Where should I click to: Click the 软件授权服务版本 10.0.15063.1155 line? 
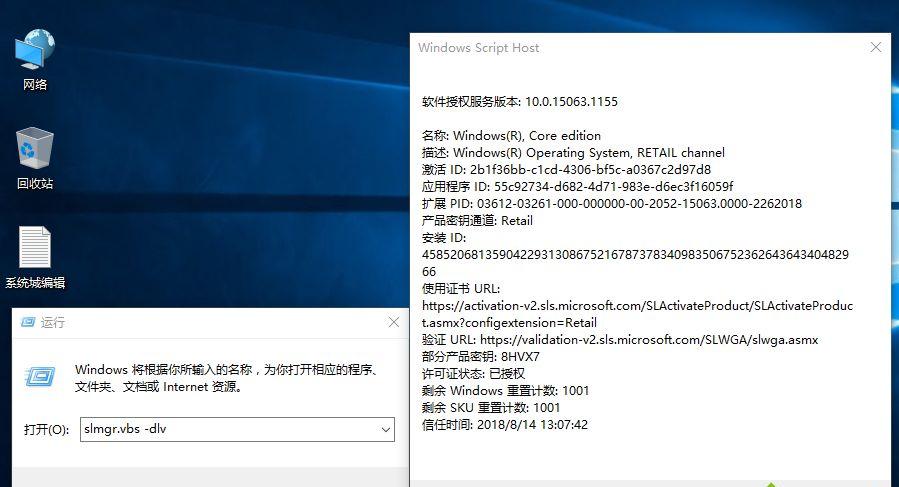(520, 102)
